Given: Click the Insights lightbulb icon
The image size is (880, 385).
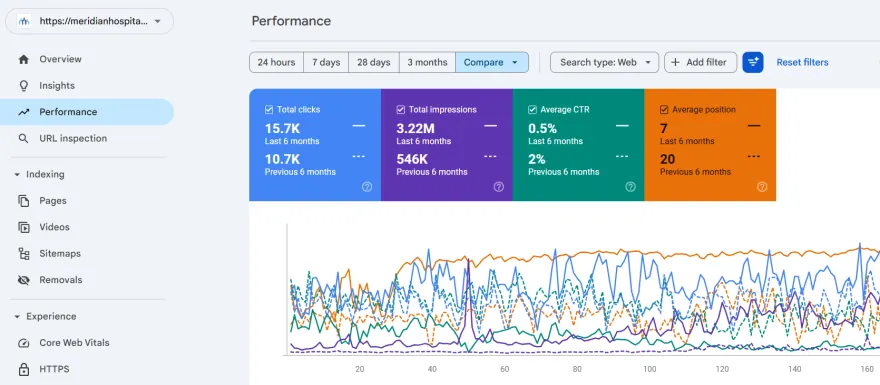Looking at the screenshot, I should pyautogui.click(x=24, y=86).
